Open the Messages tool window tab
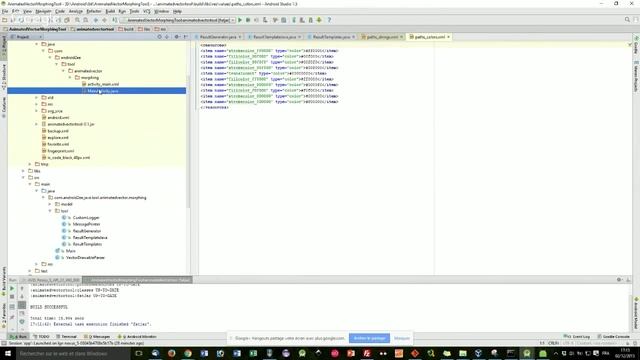The height and width of the screenshot is (360, 640). 98,337
